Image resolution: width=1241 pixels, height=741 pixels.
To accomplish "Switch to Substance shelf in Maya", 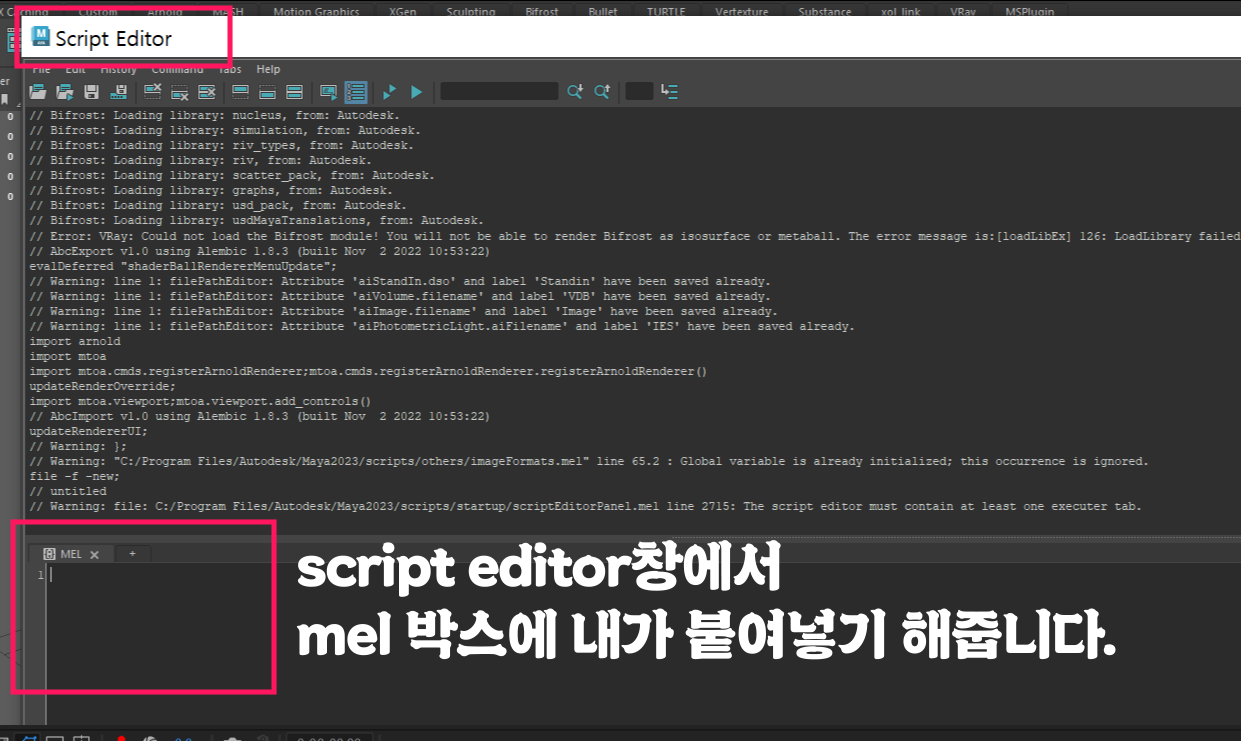I will coord(825,12).
